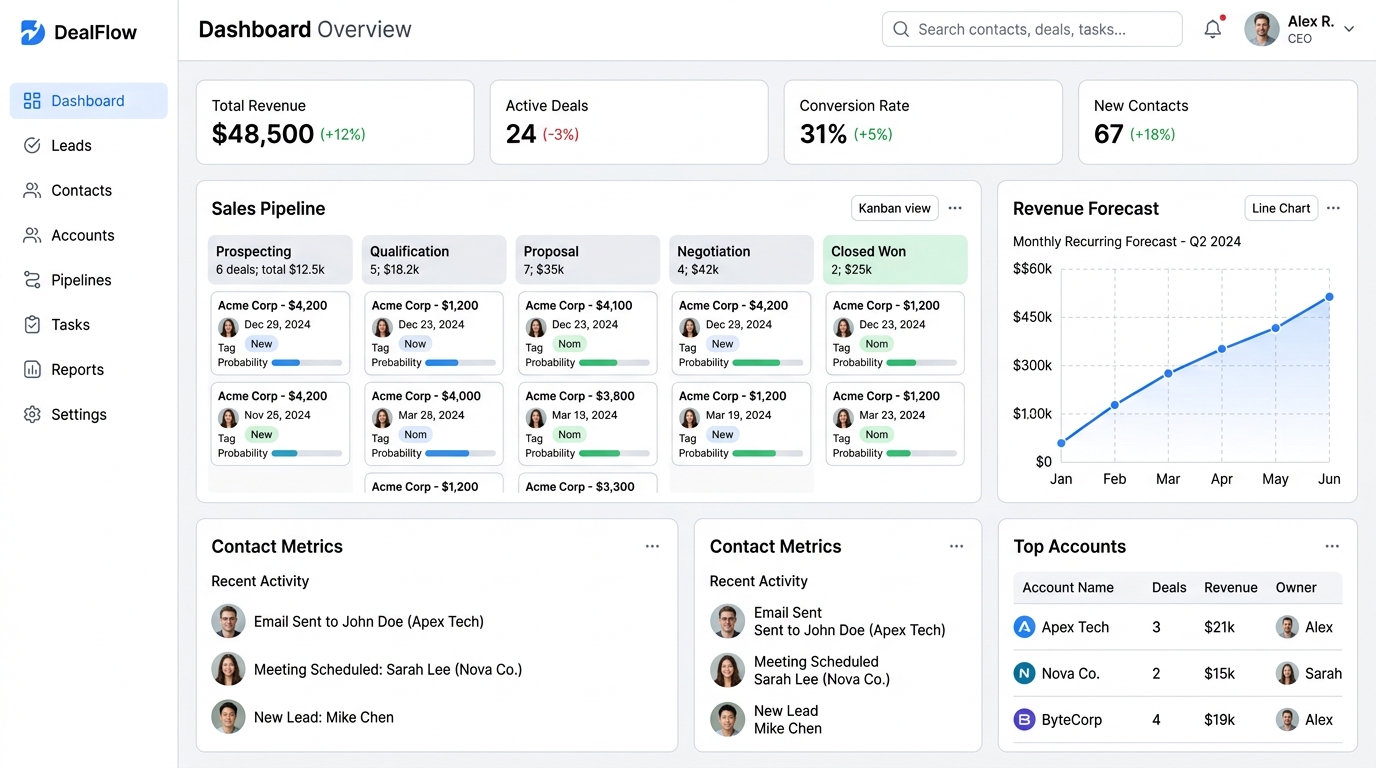
Task: Open Acme Corp - $4,000 deal card
Action: click(x=434, y=424)
